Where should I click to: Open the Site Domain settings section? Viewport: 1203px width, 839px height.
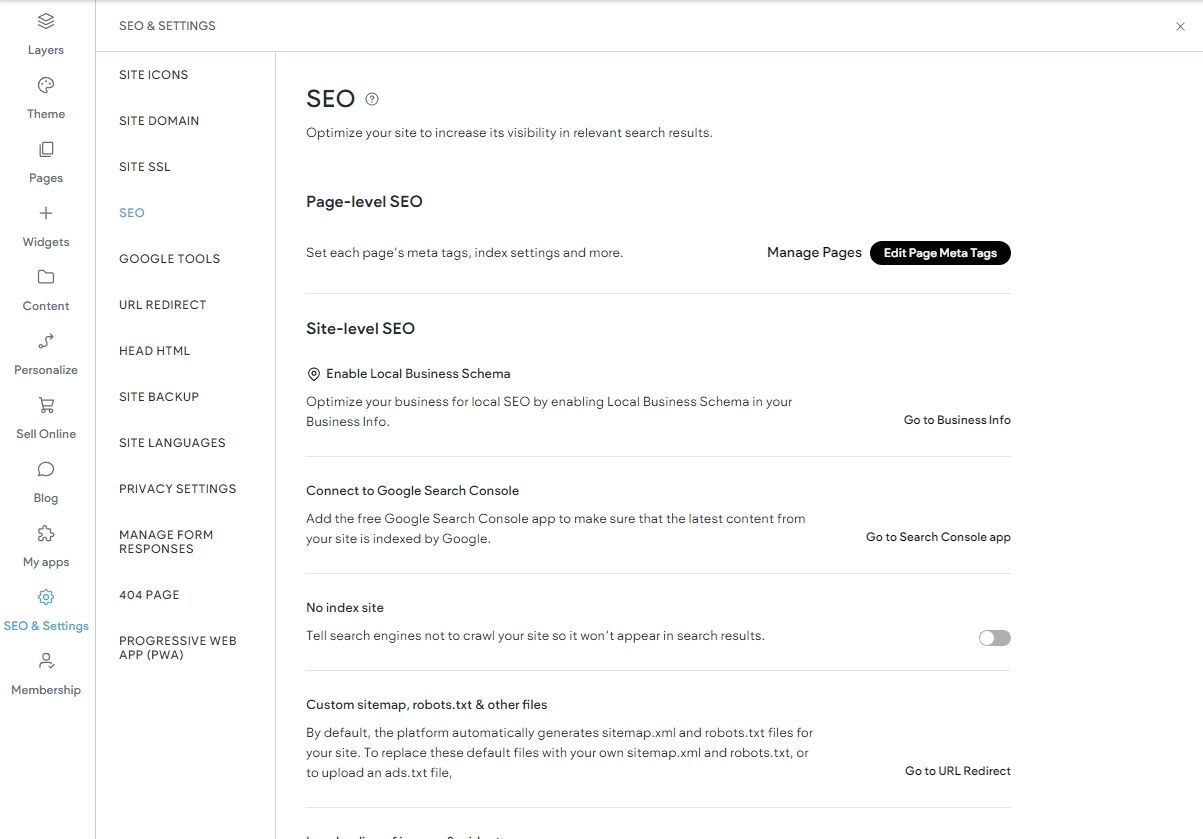pos(158,120)
